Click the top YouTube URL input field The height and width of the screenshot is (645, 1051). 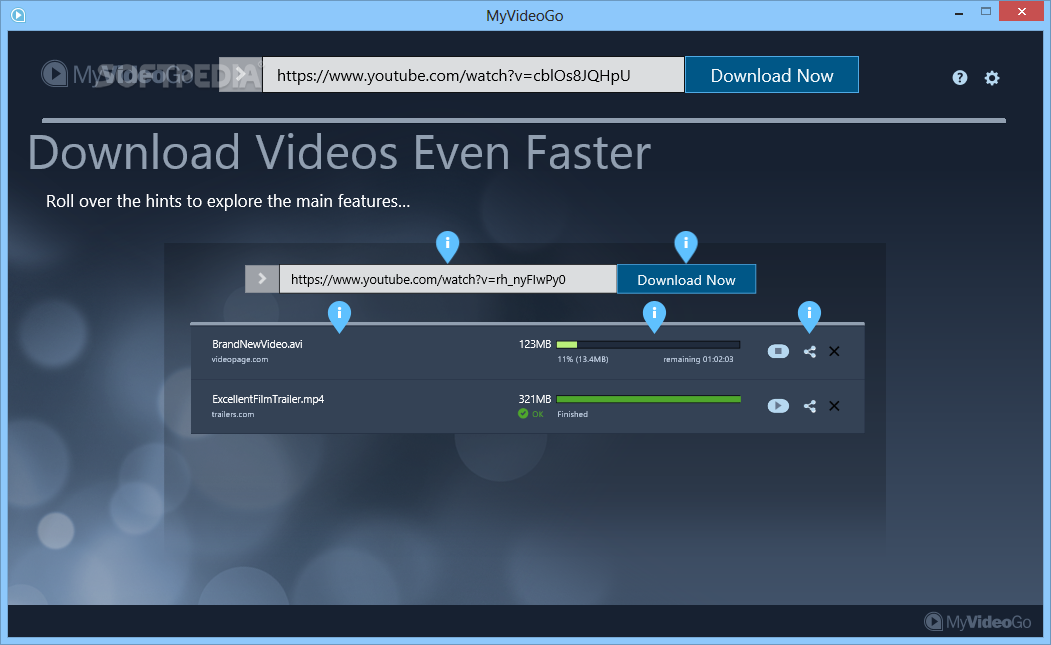coord(473,74)
